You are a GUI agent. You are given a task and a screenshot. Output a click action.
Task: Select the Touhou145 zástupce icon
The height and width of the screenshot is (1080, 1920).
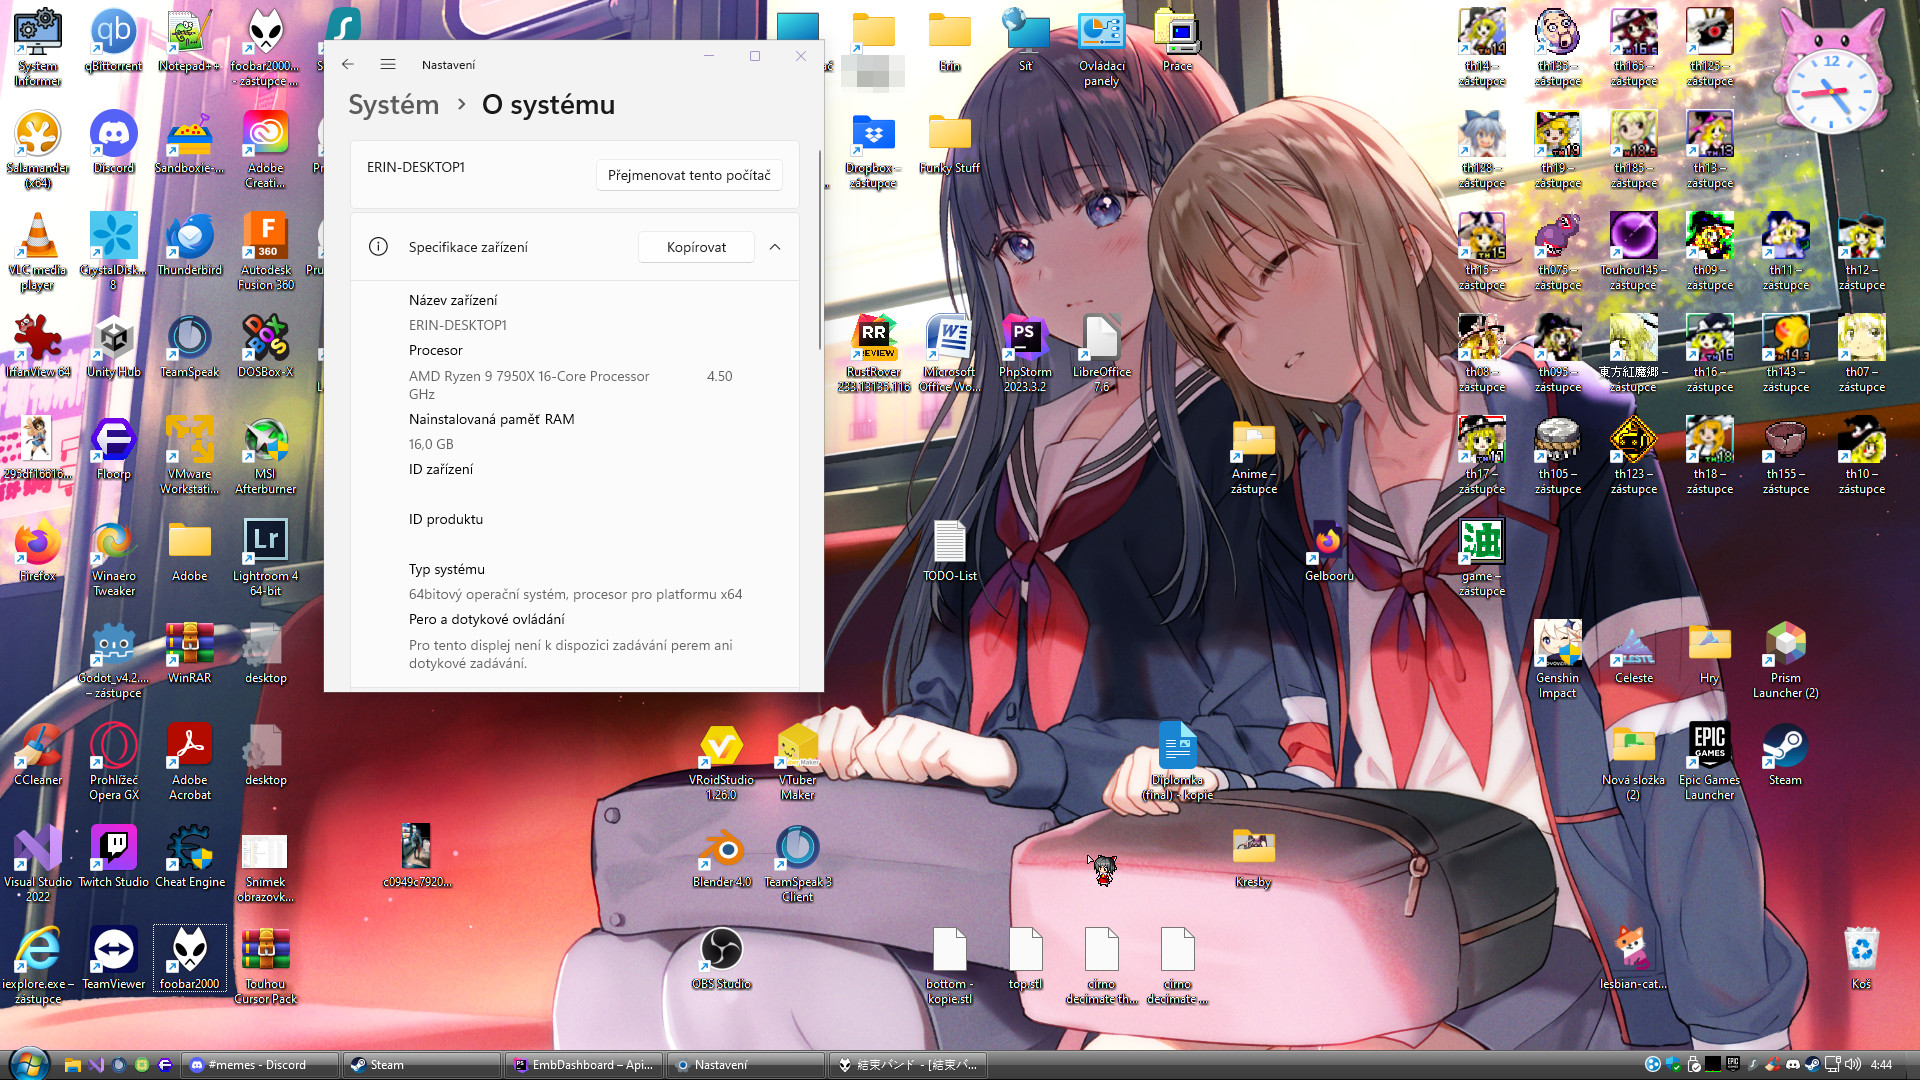pos(1634,251)
